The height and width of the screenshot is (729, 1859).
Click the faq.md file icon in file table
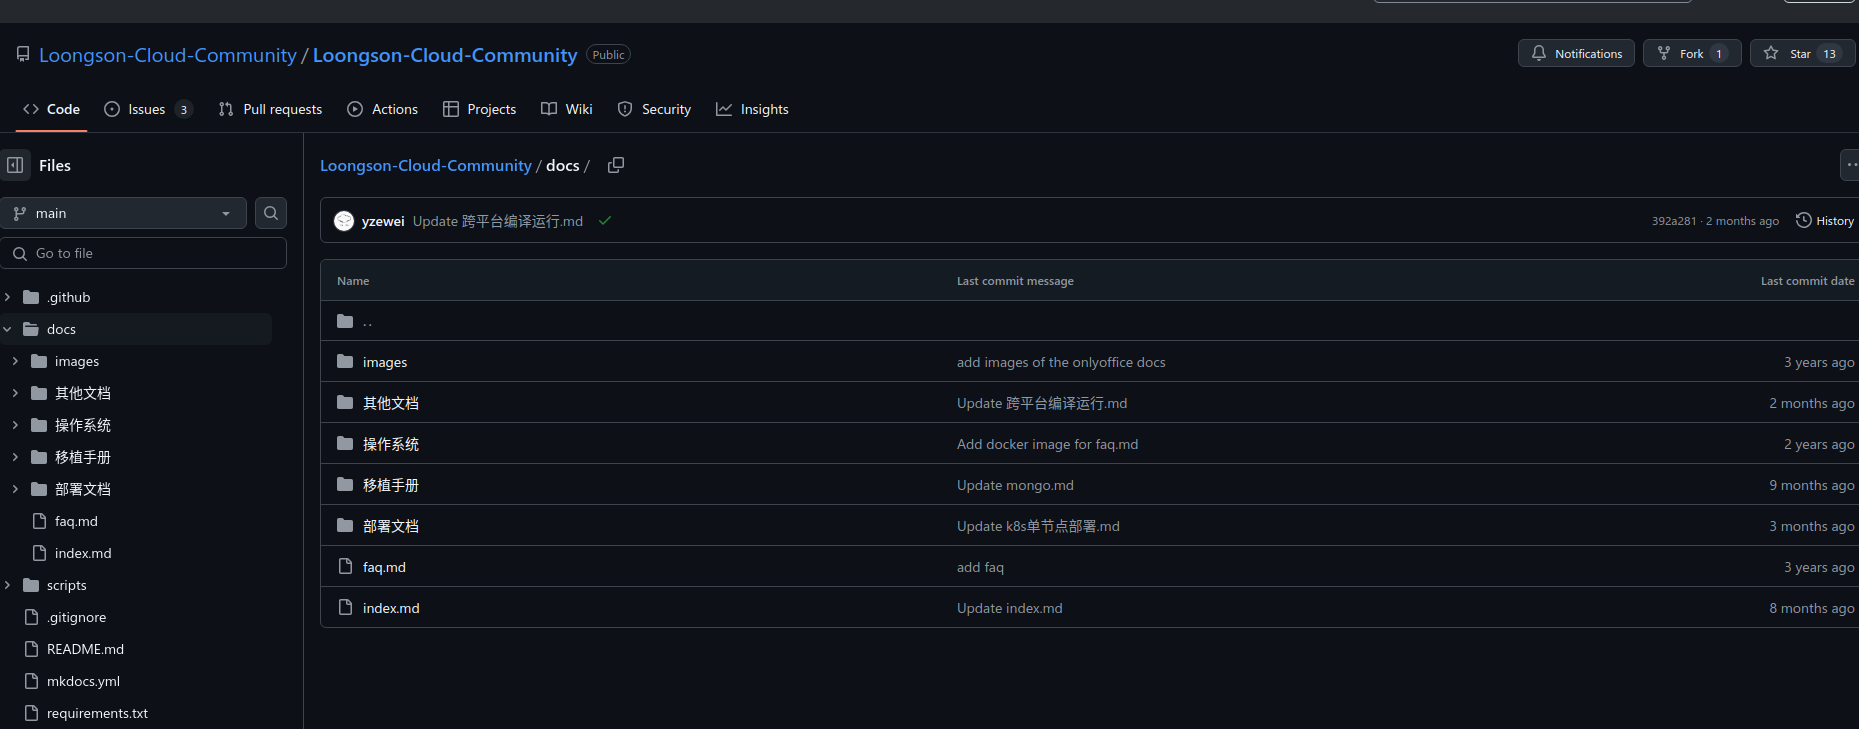pos(345,567)
